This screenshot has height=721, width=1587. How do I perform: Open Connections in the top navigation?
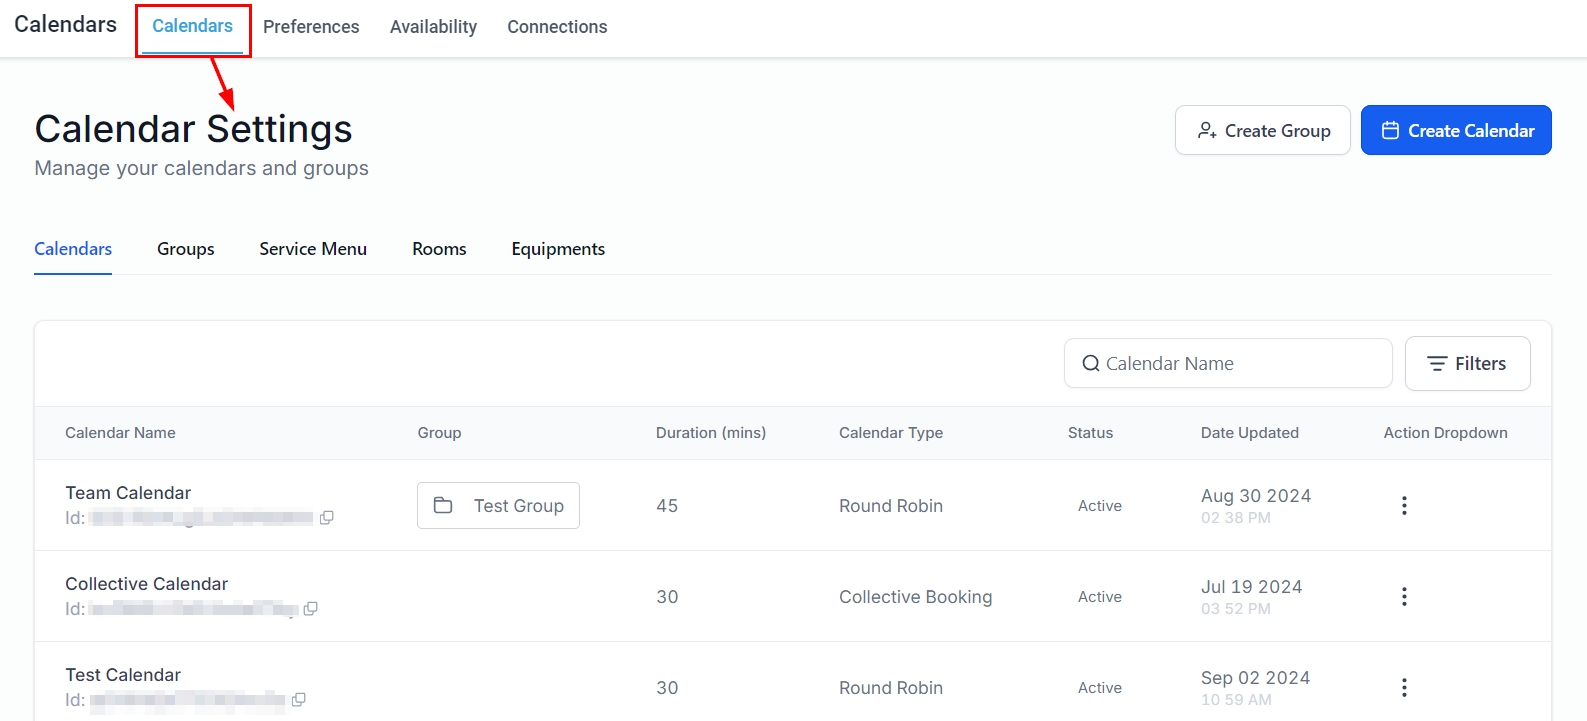557,27
